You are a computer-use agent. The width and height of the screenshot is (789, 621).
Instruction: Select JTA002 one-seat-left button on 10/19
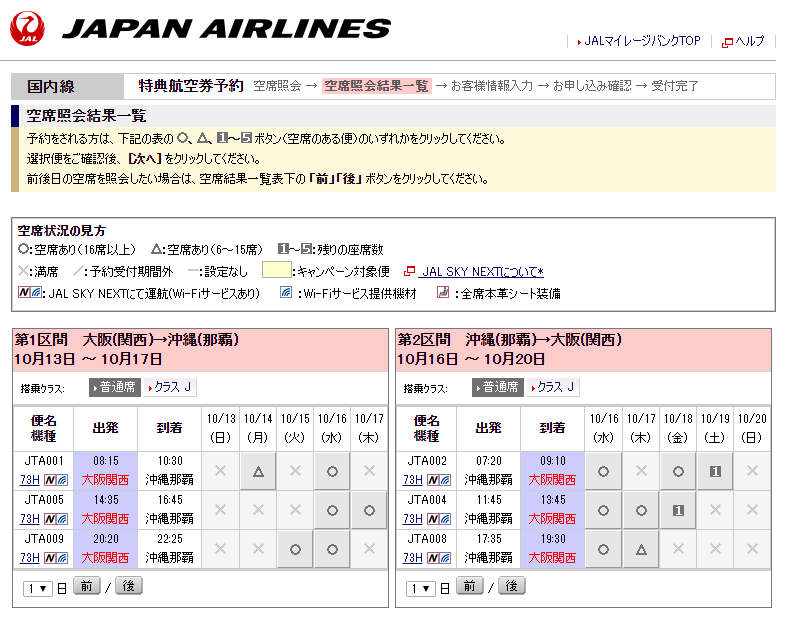715,471
